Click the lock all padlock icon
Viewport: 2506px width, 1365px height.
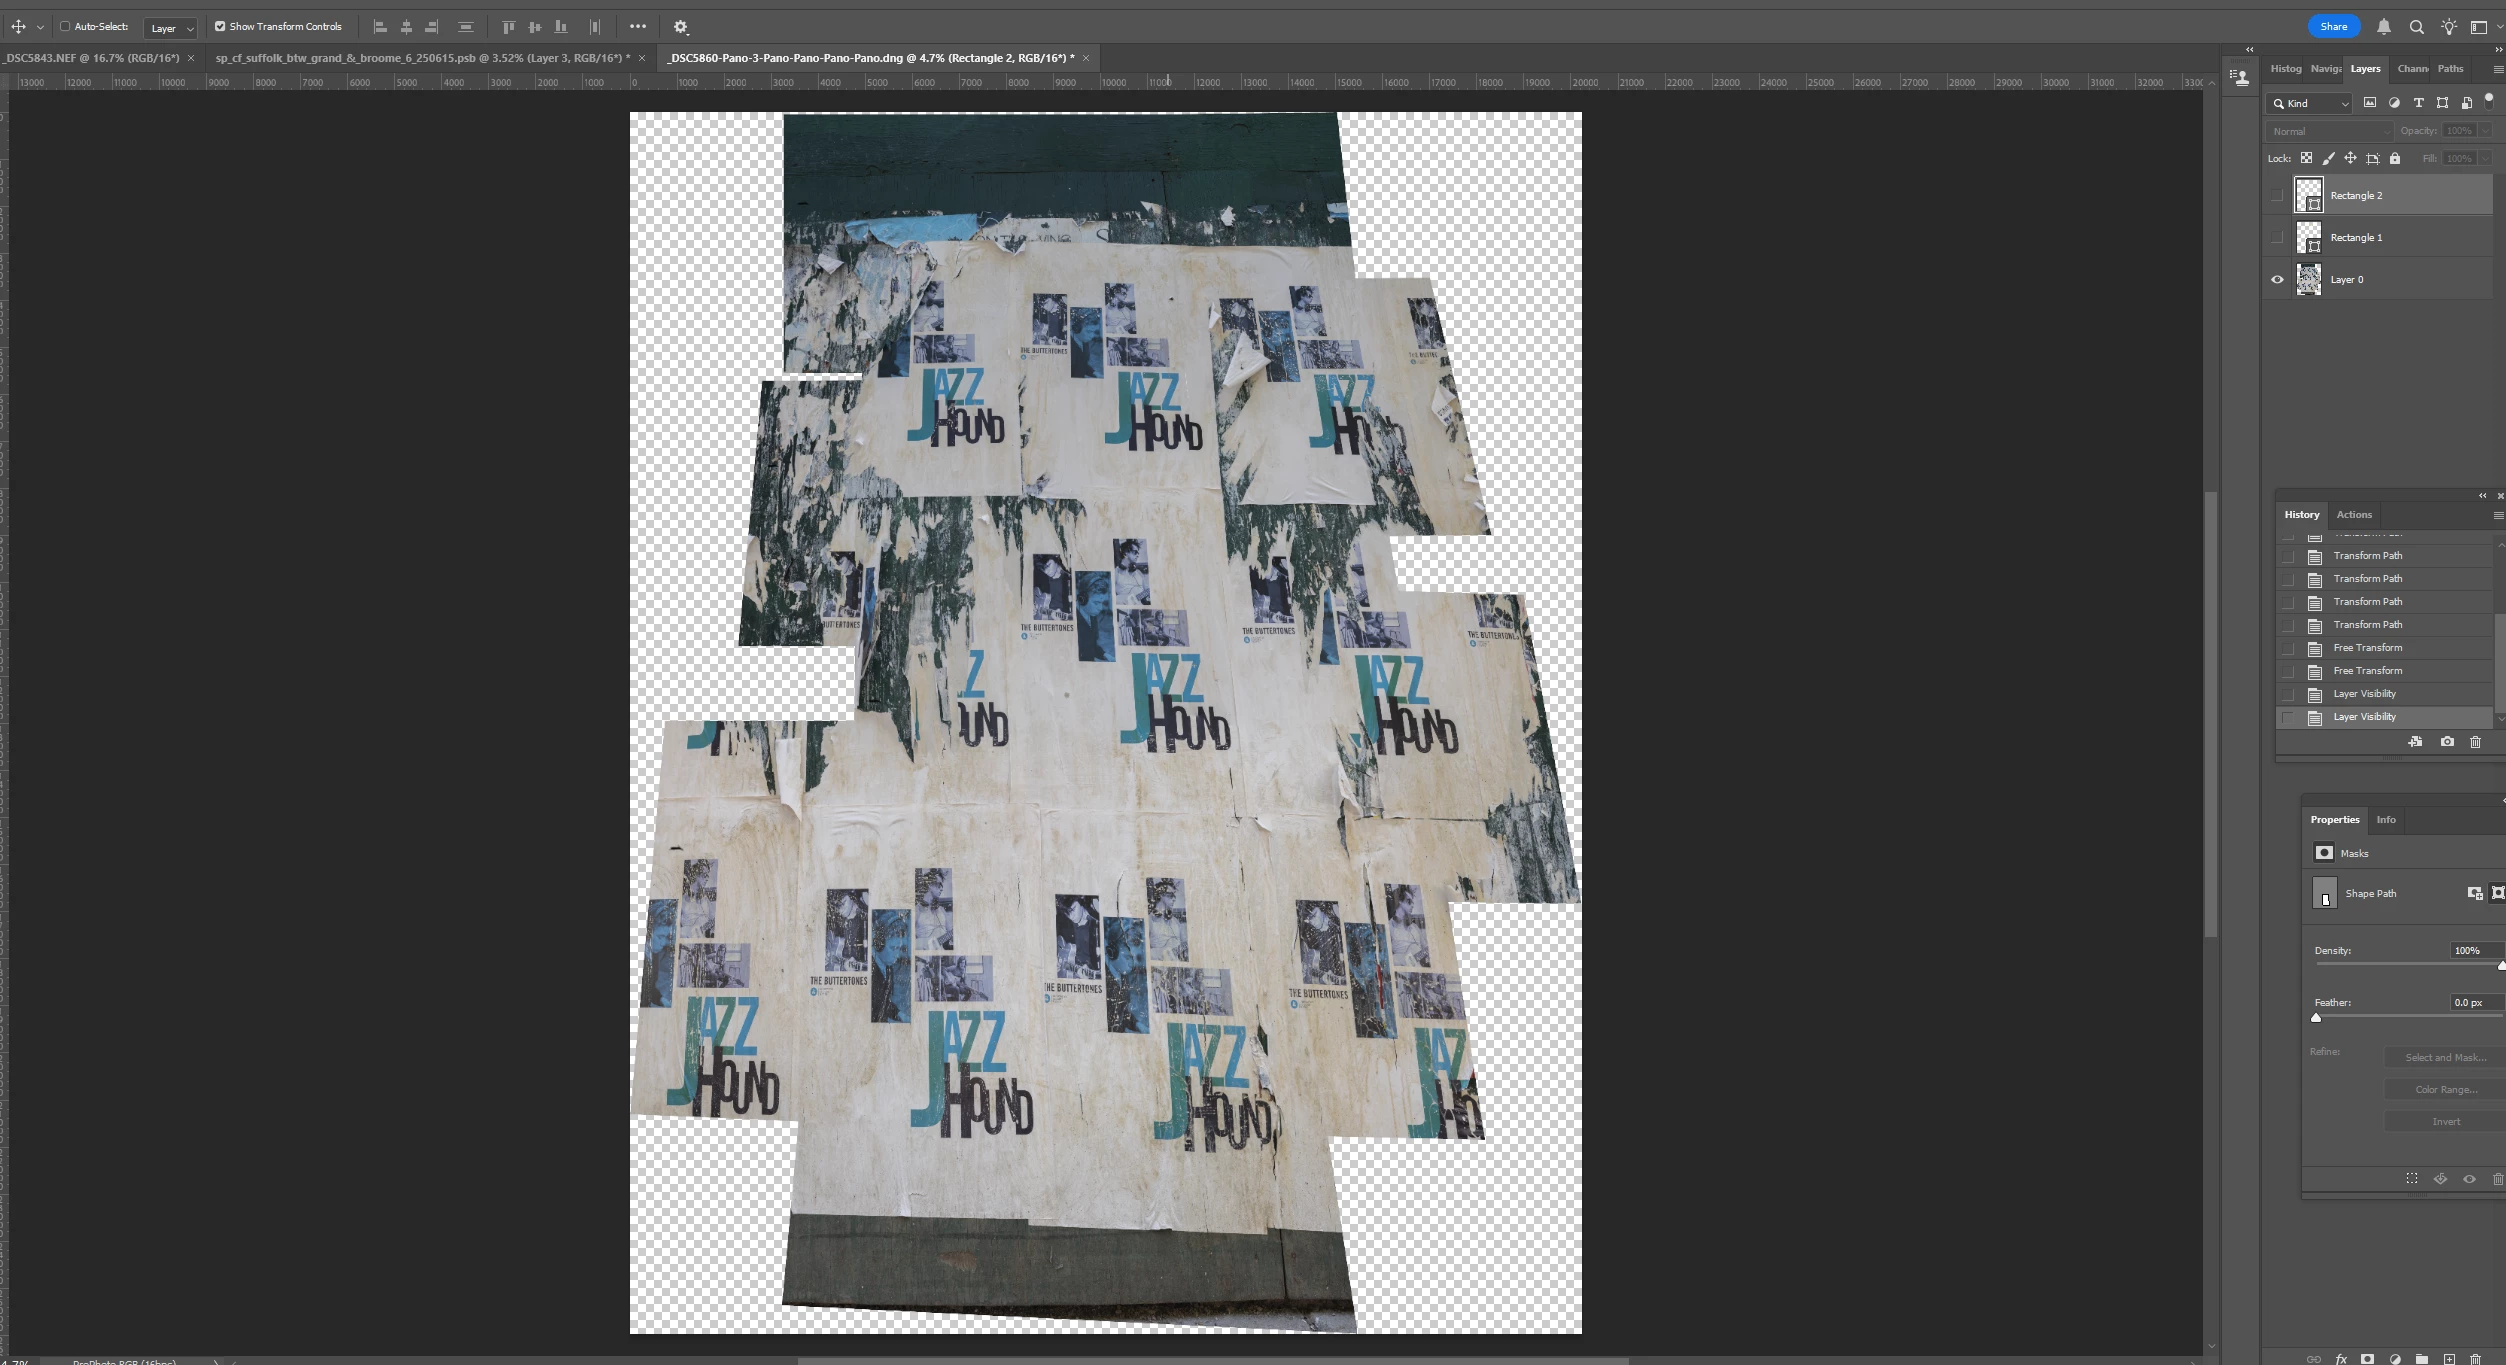2394,158
